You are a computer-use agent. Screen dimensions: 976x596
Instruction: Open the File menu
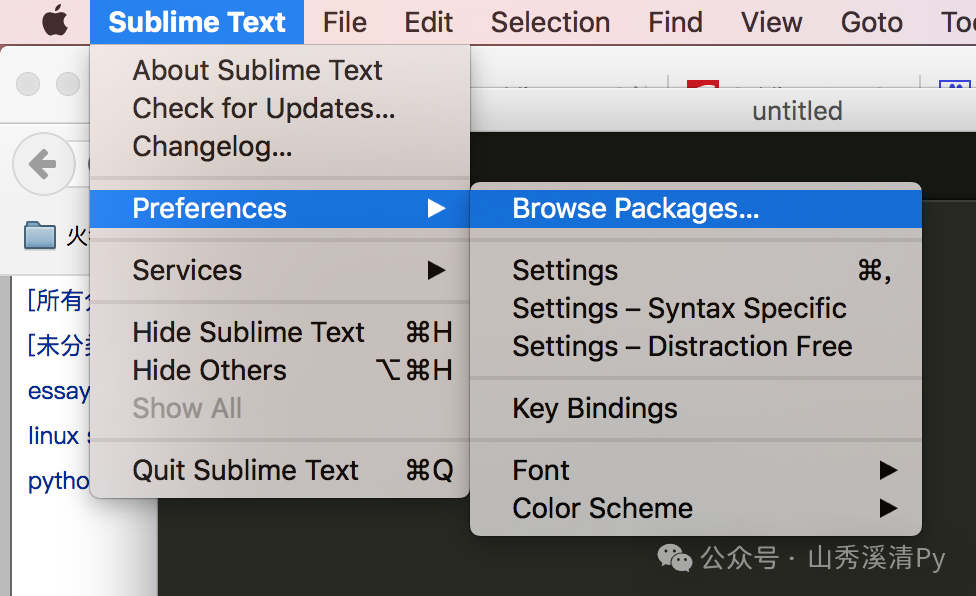pos(345,22)
